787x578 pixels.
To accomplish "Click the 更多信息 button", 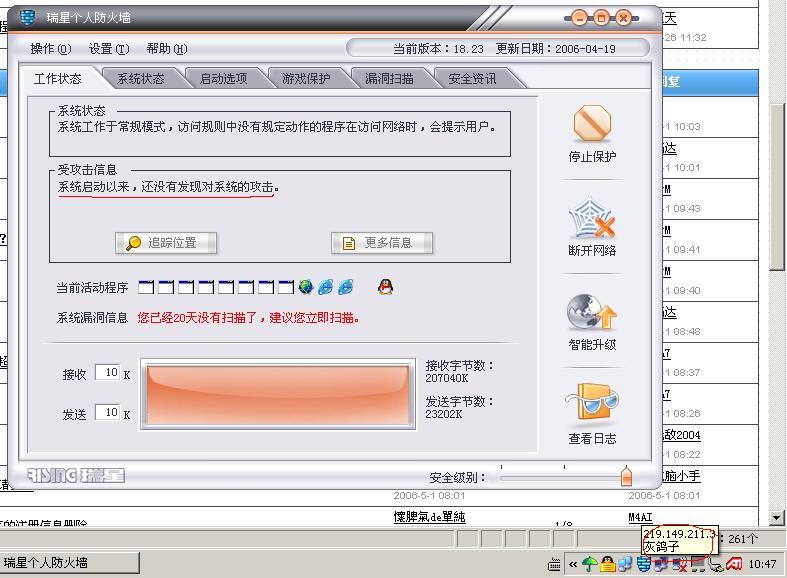I will tap(382, 243).
